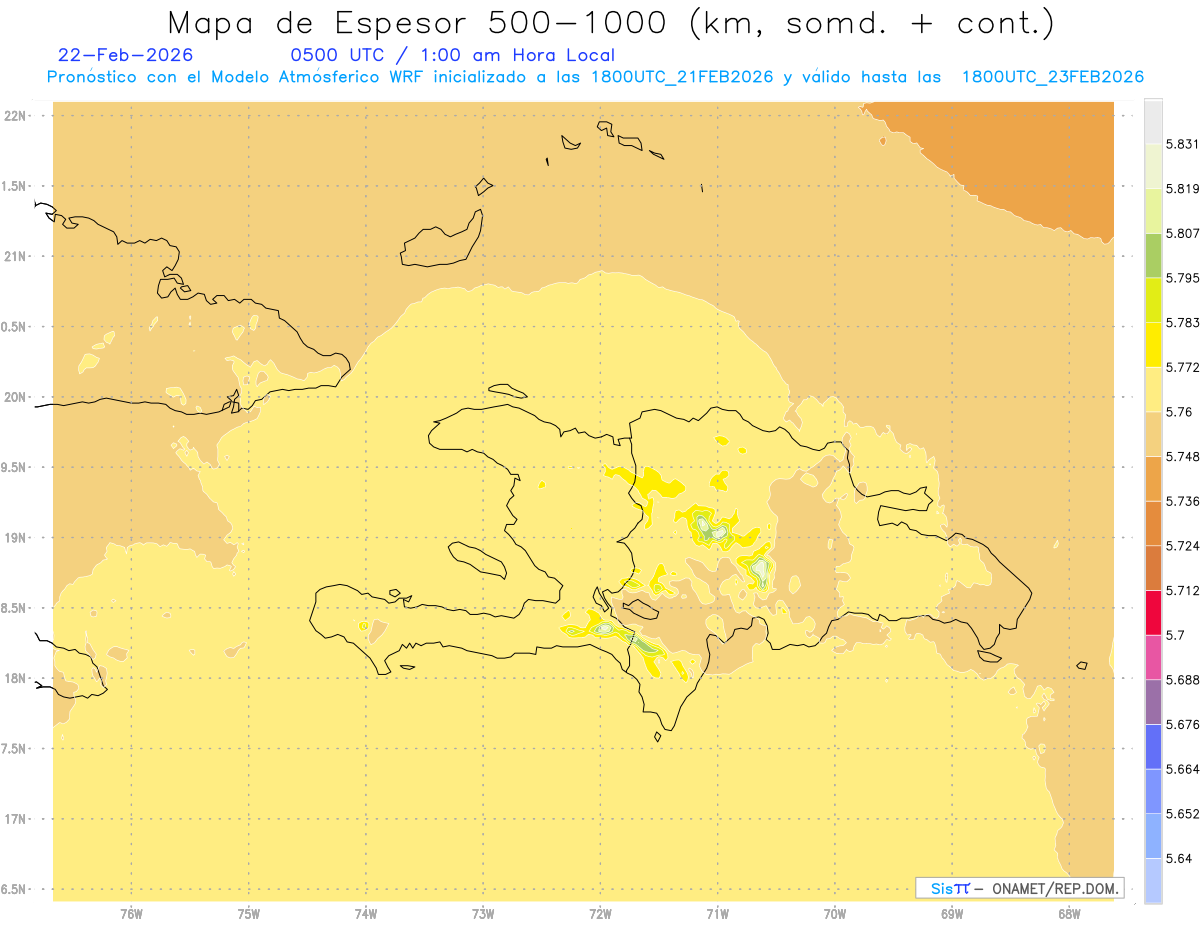Click the bright yellow segment between 5.772 and 5.783
This screenshot has width=1200, height=927.
click(x=1153, y=345)
